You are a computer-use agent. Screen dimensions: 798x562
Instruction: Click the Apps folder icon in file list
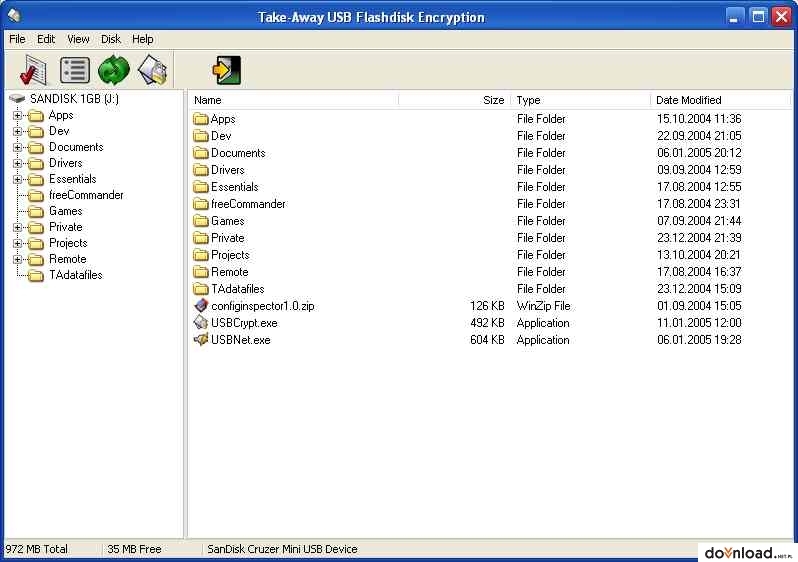[201, 119]
